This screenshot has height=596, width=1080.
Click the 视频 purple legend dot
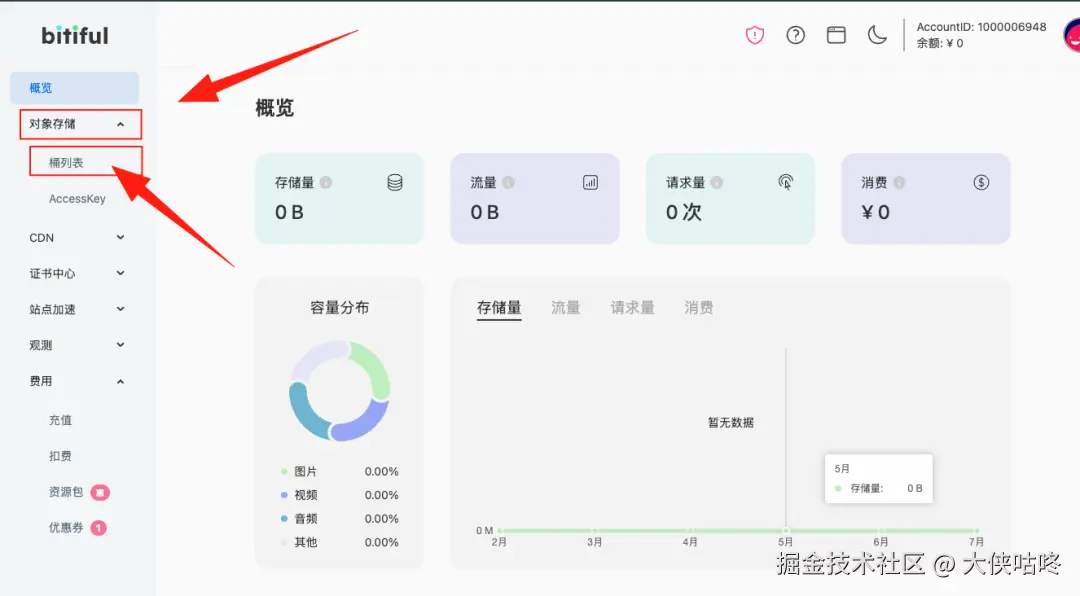[284, 495]
